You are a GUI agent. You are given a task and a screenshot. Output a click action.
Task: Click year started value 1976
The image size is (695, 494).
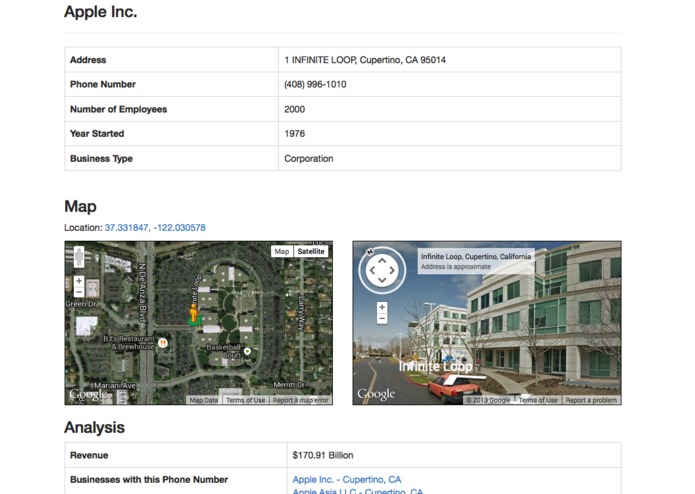294,133
